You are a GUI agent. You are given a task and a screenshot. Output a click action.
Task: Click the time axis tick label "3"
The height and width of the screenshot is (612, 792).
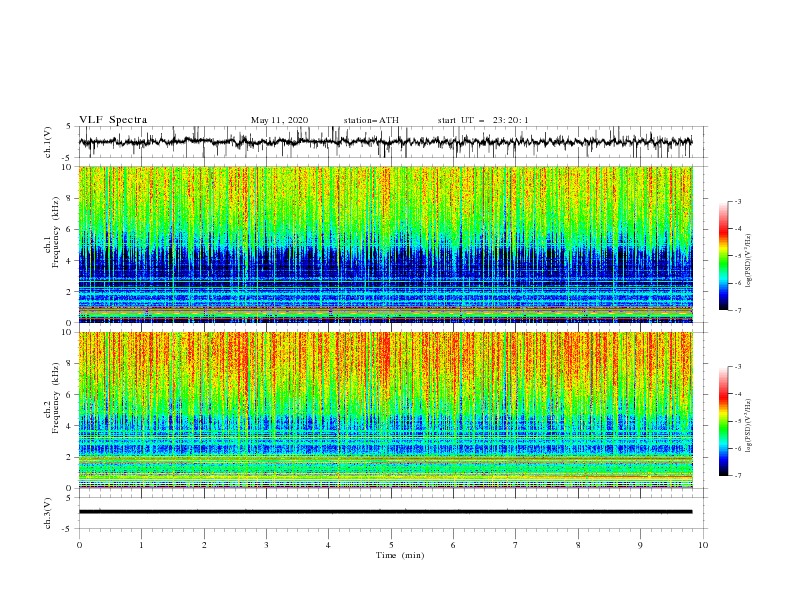[266, 545]
